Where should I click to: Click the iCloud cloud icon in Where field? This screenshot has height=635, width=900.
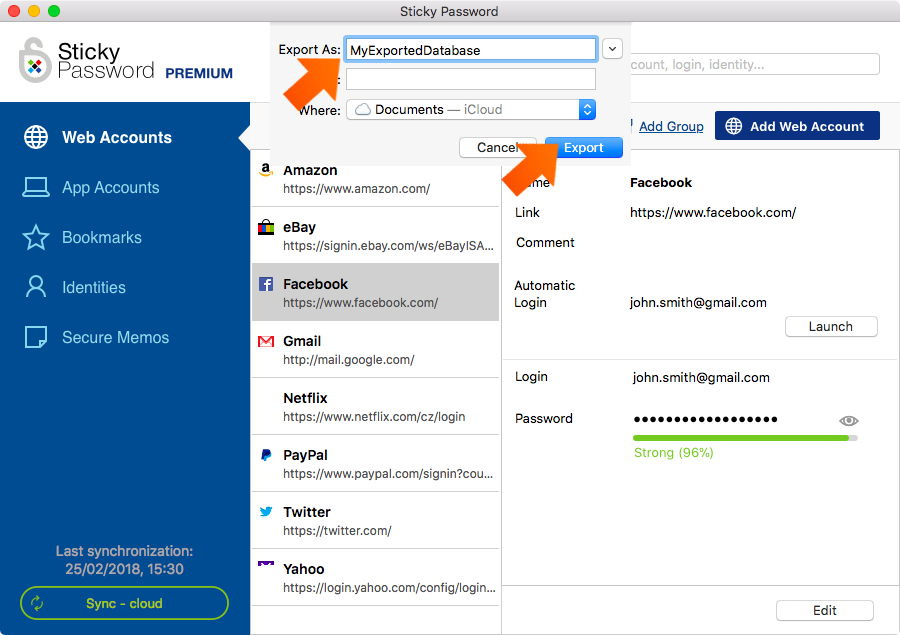[363, 109]
